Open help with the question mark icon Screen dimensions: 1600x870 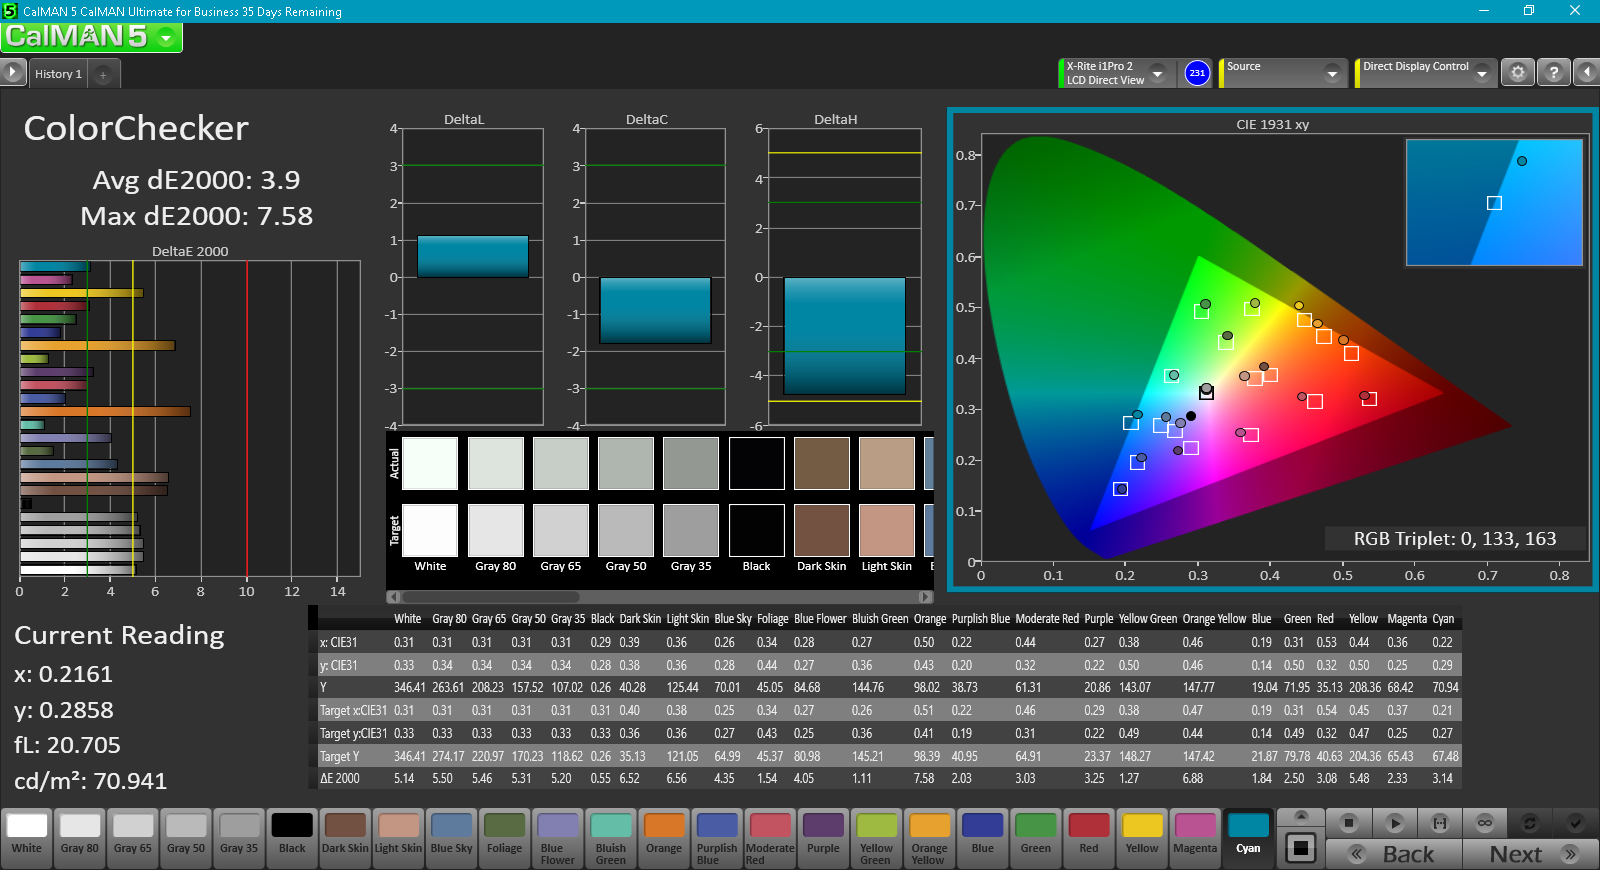pos(1553,73)
